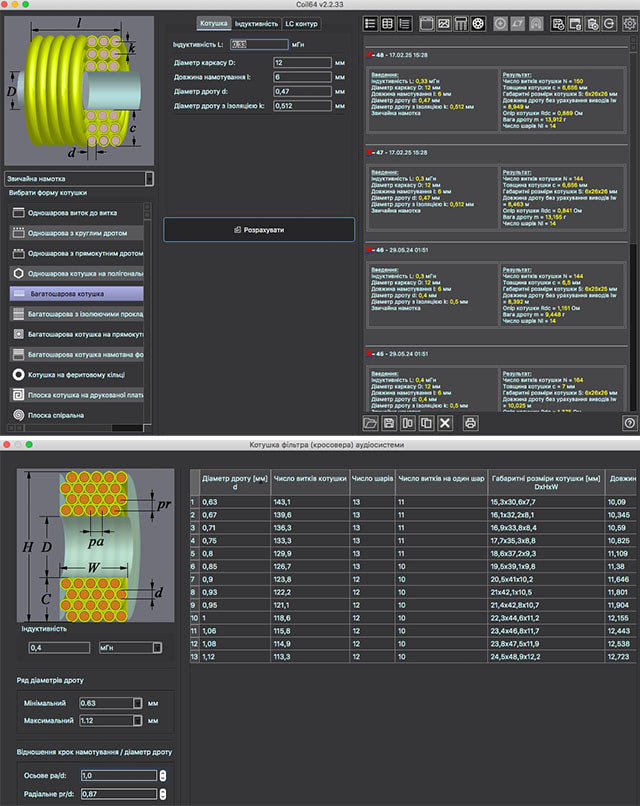Open help with the question mark icon

click(630, 423)
